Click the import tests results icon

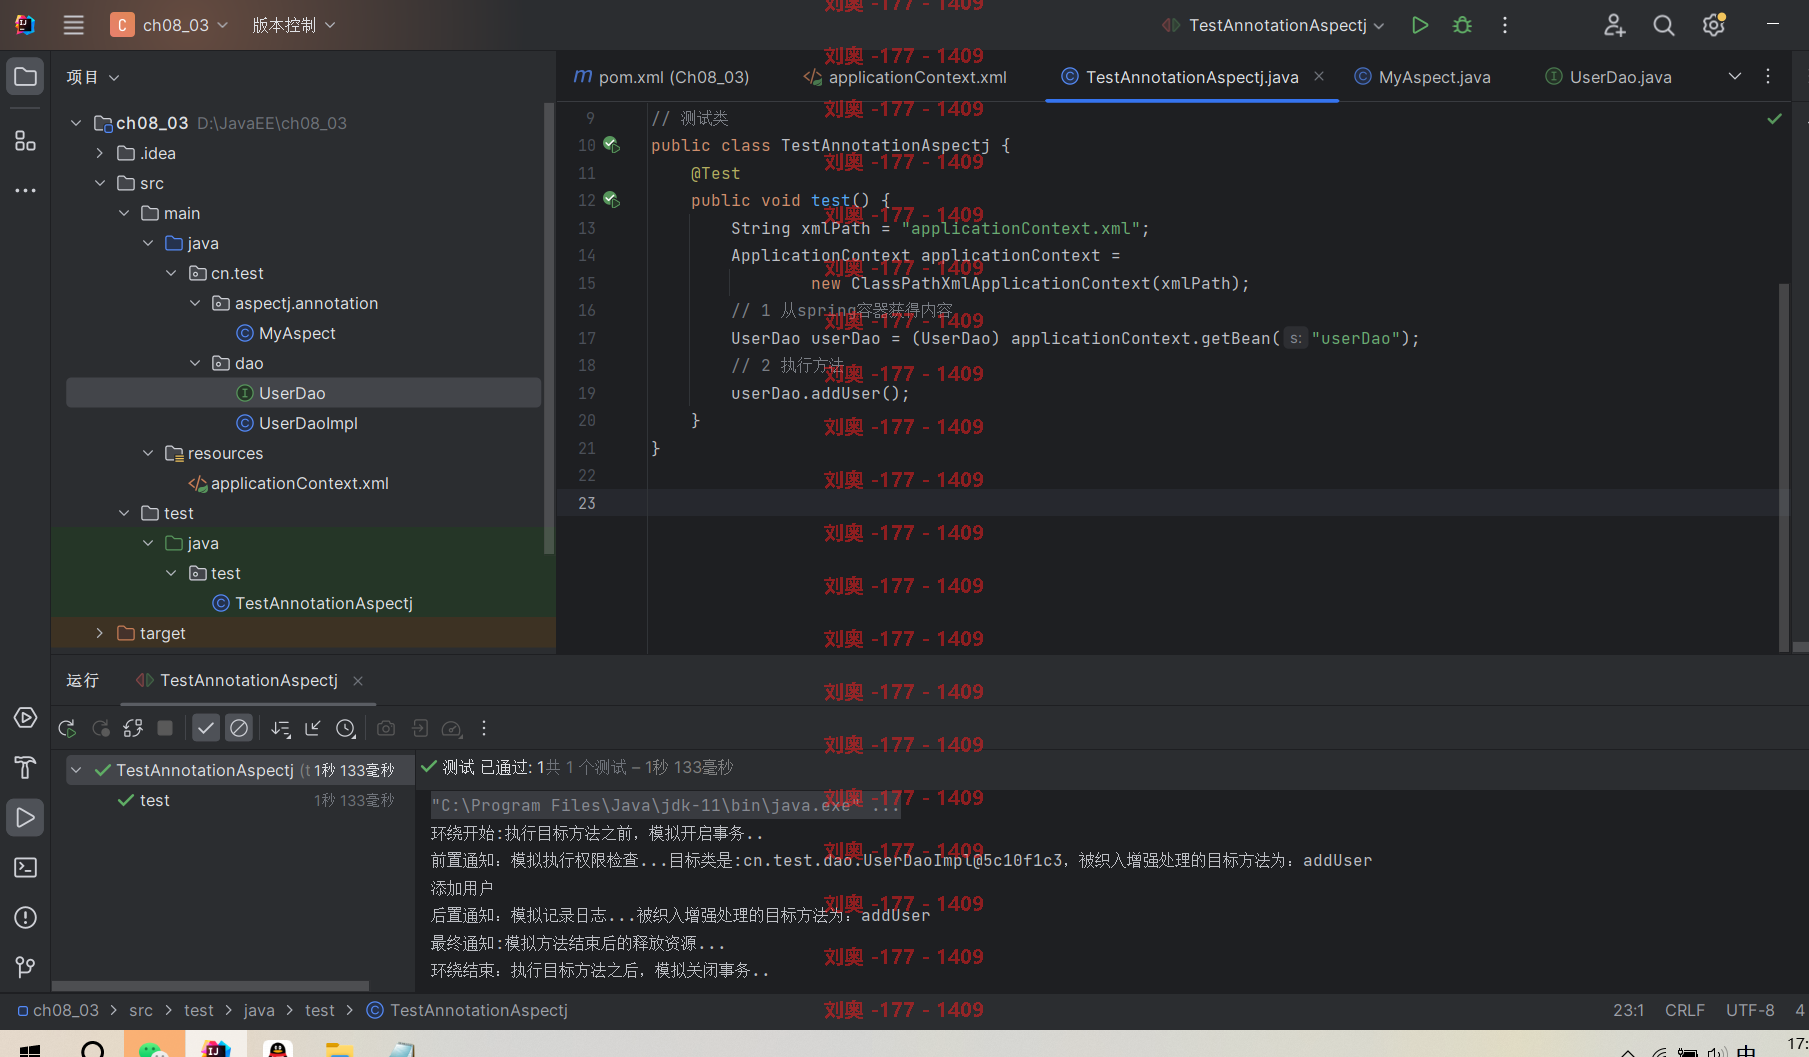420,729
